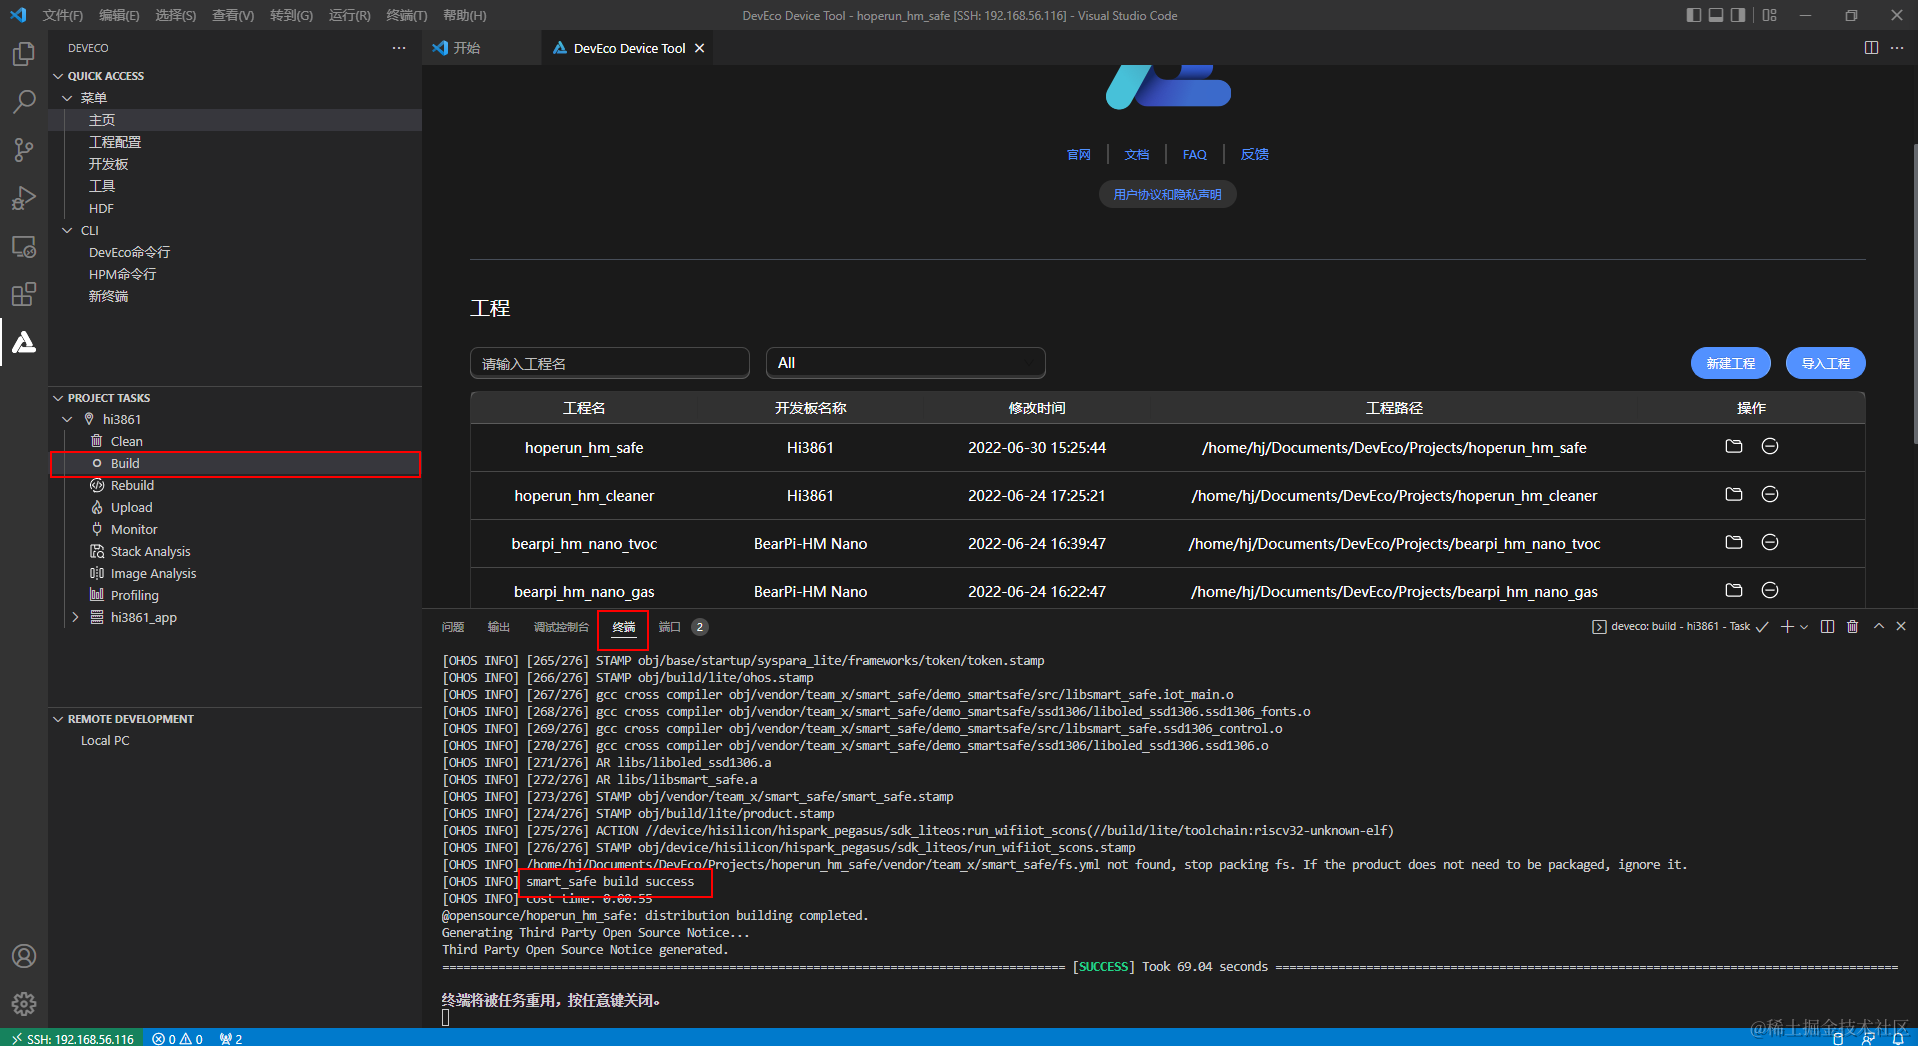Open the 官网 link

1079,155
